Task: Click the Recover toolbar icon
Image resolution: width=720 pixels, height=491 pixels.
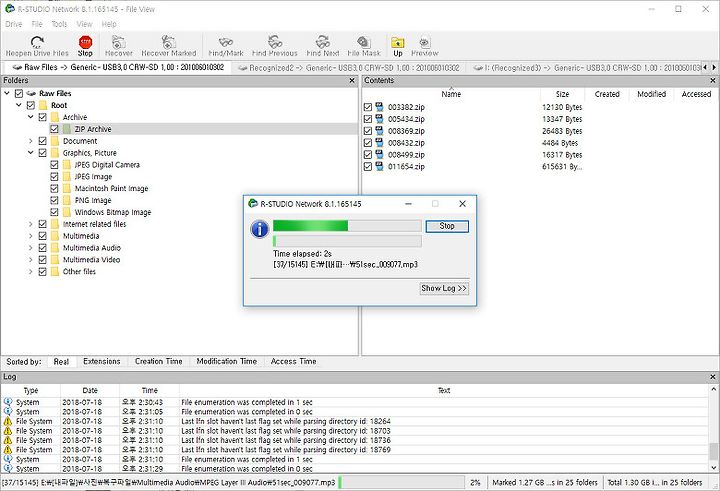Action: [x=119, y=42]
